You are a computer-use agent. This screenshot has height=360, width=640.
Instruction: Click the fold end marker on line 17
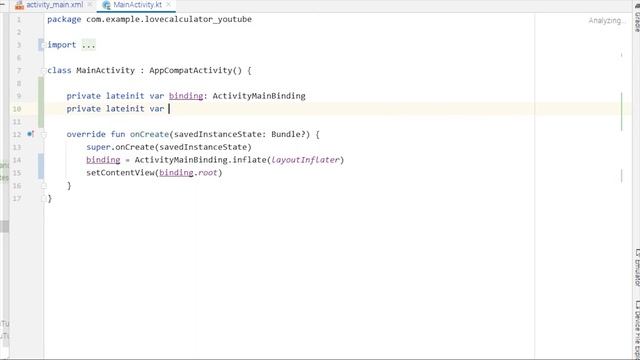pos(44,199)
